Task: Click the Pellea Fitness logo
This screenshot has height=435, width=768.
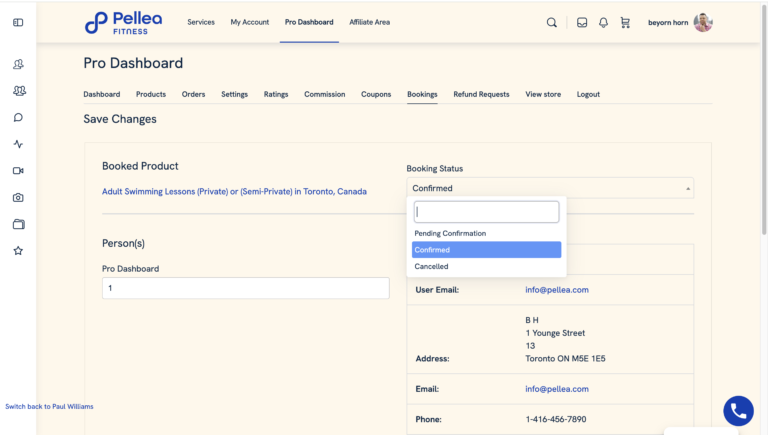Action: tap(123, 23)
